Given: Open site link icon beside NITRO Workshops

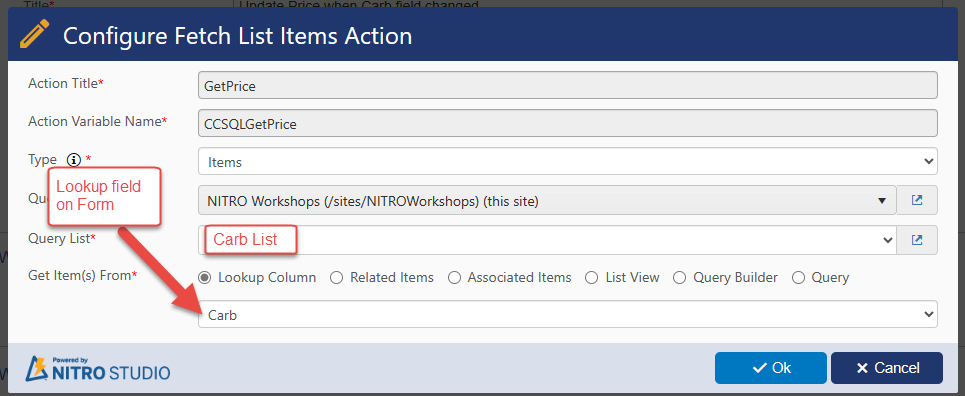Looking at the screenshot, I should click(x=917, y=201).
